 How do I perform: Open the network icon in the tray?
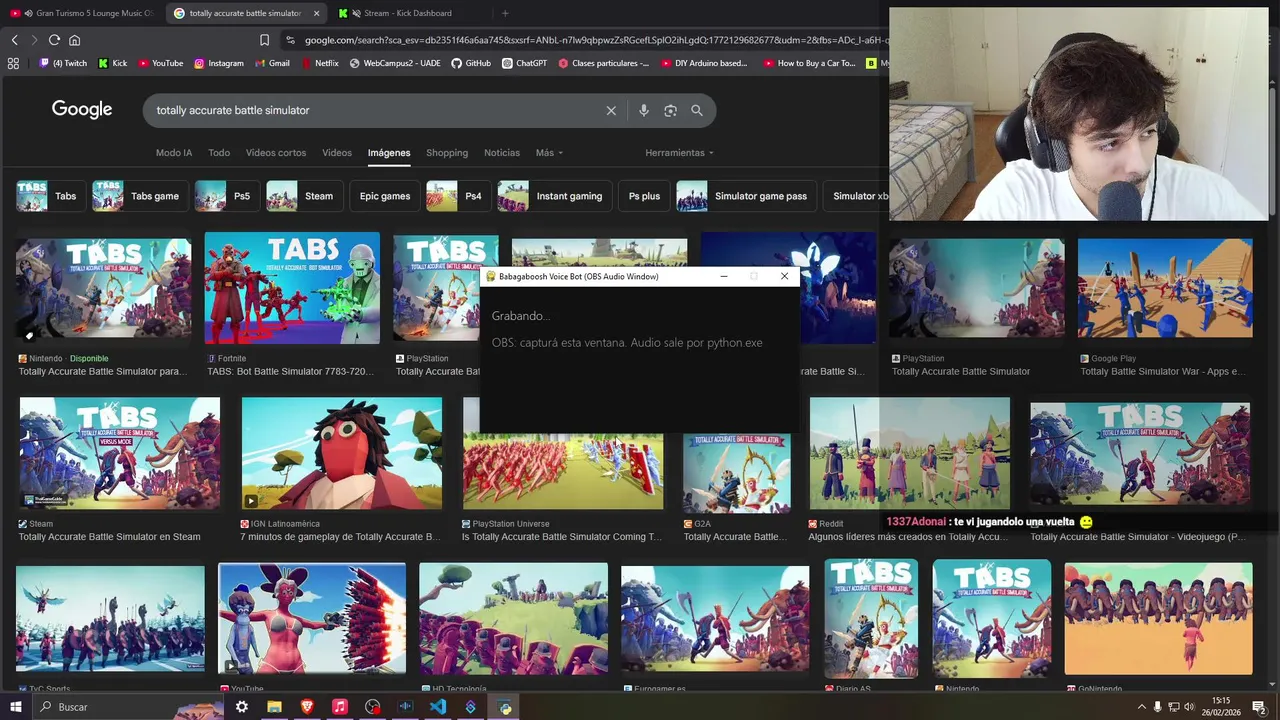click(1174, 707)
